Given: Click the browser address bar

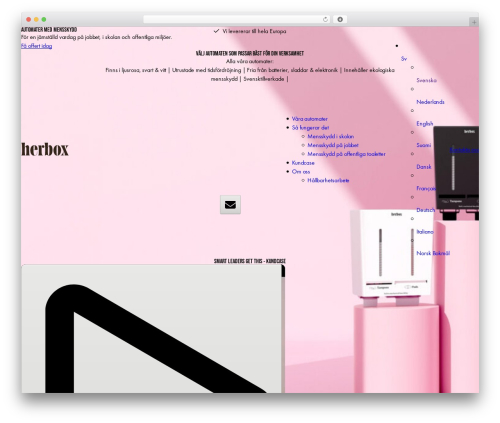Looking at the screenshot, I should [236, 19].
